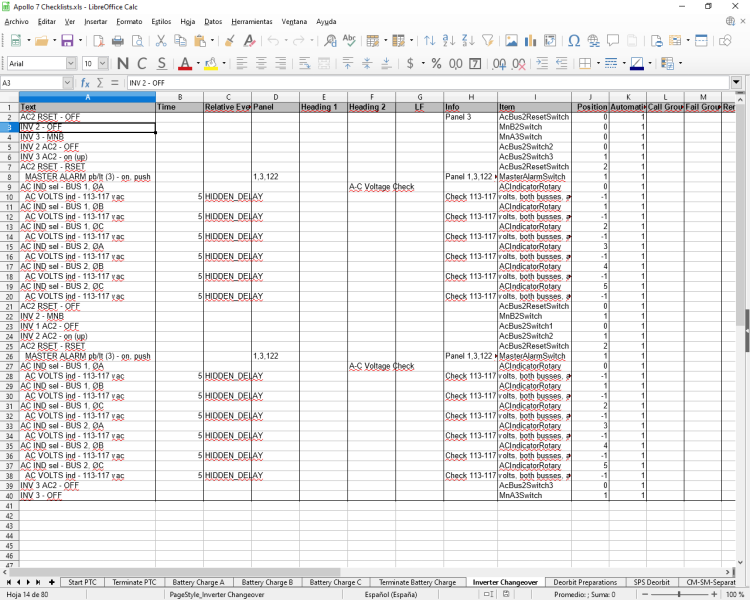Click the Copy icon
The width and height of the screenshot is (750, 600).
tap(180, 41)
